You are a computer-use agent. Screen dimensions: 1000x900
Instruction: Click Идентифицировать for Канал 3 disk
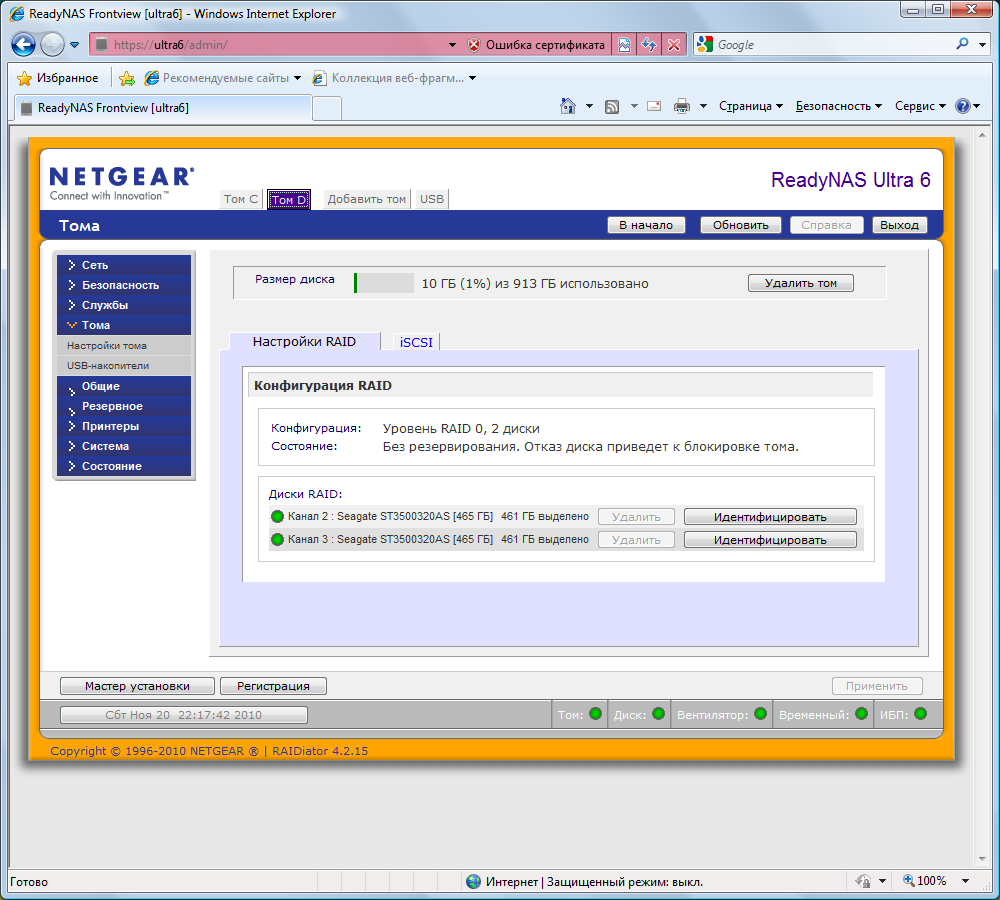[770, 540]
